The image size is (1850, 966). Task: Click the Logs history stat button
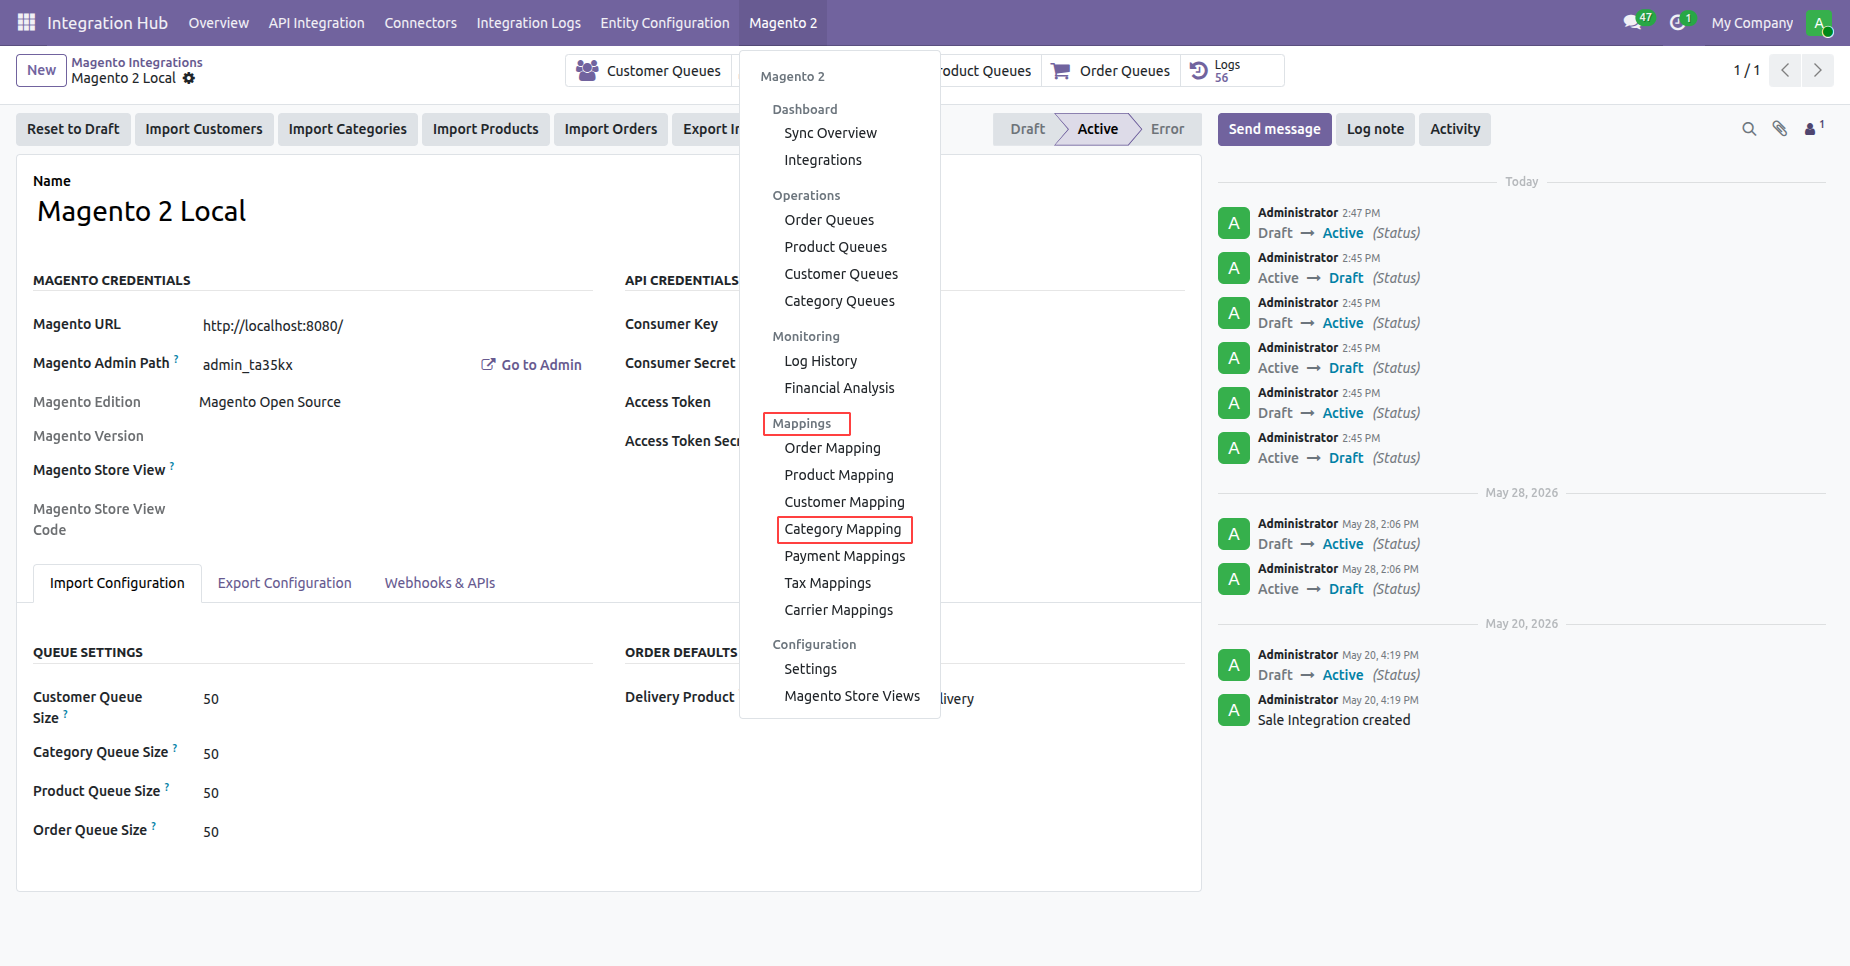coord(1232,71)
